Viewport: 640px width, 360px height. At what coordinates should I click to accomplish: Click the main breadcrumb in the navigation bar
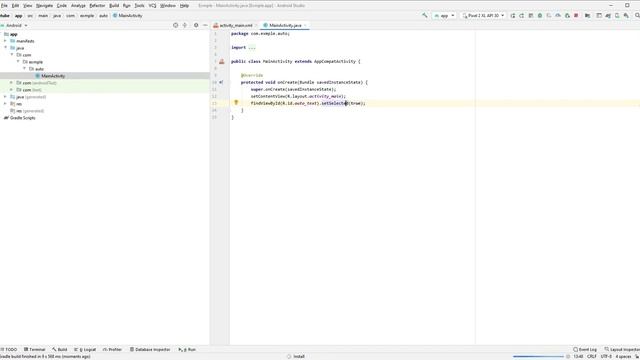[x=43, y=16]
